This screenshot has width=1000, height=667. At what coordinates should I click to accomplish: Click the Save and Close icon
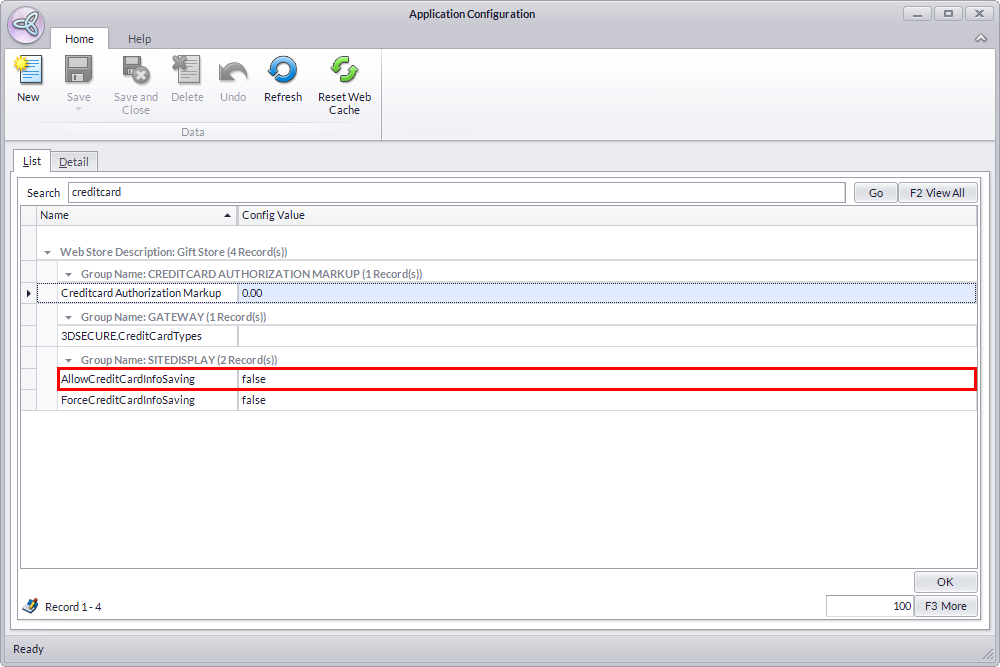[x=136, y=70]
